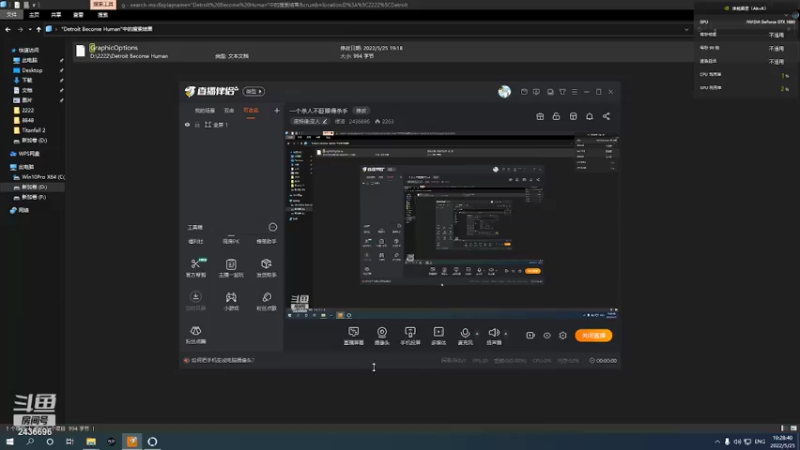Click the pin beside 下载 in Explorer sidebar
800x450 pixels.
click(61, 80)
